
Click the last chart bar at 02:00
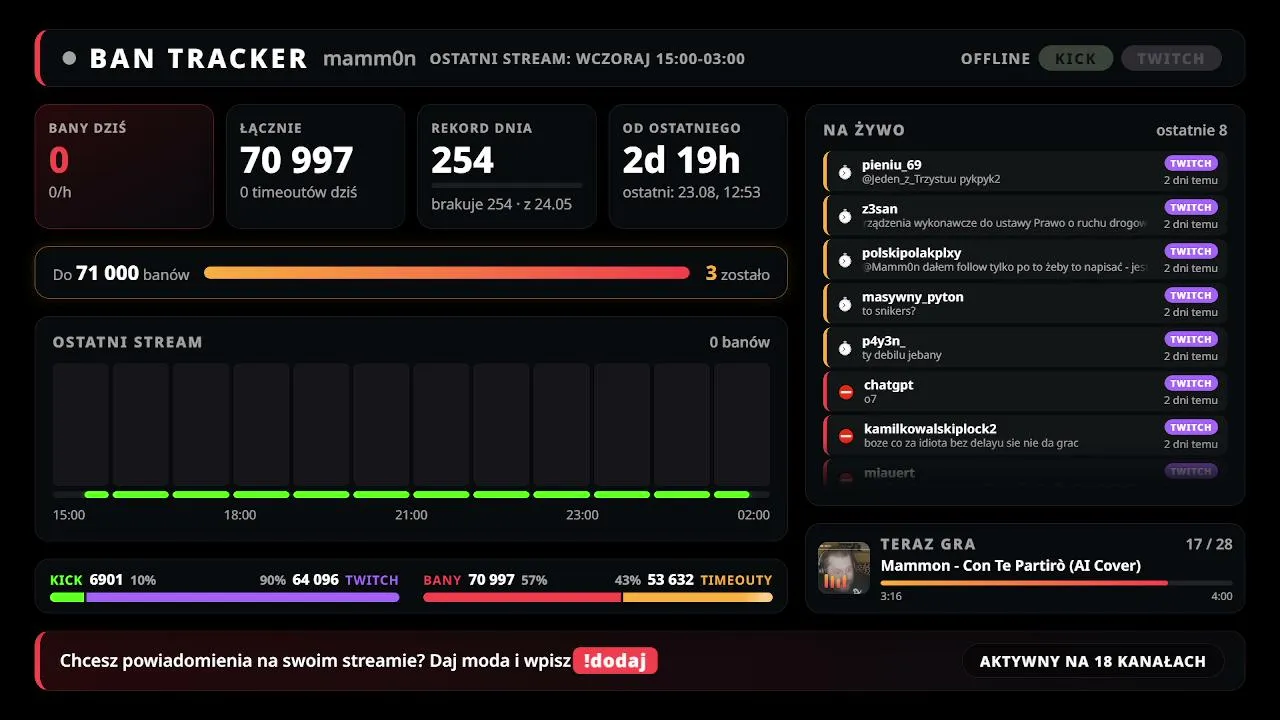point(742,425)
